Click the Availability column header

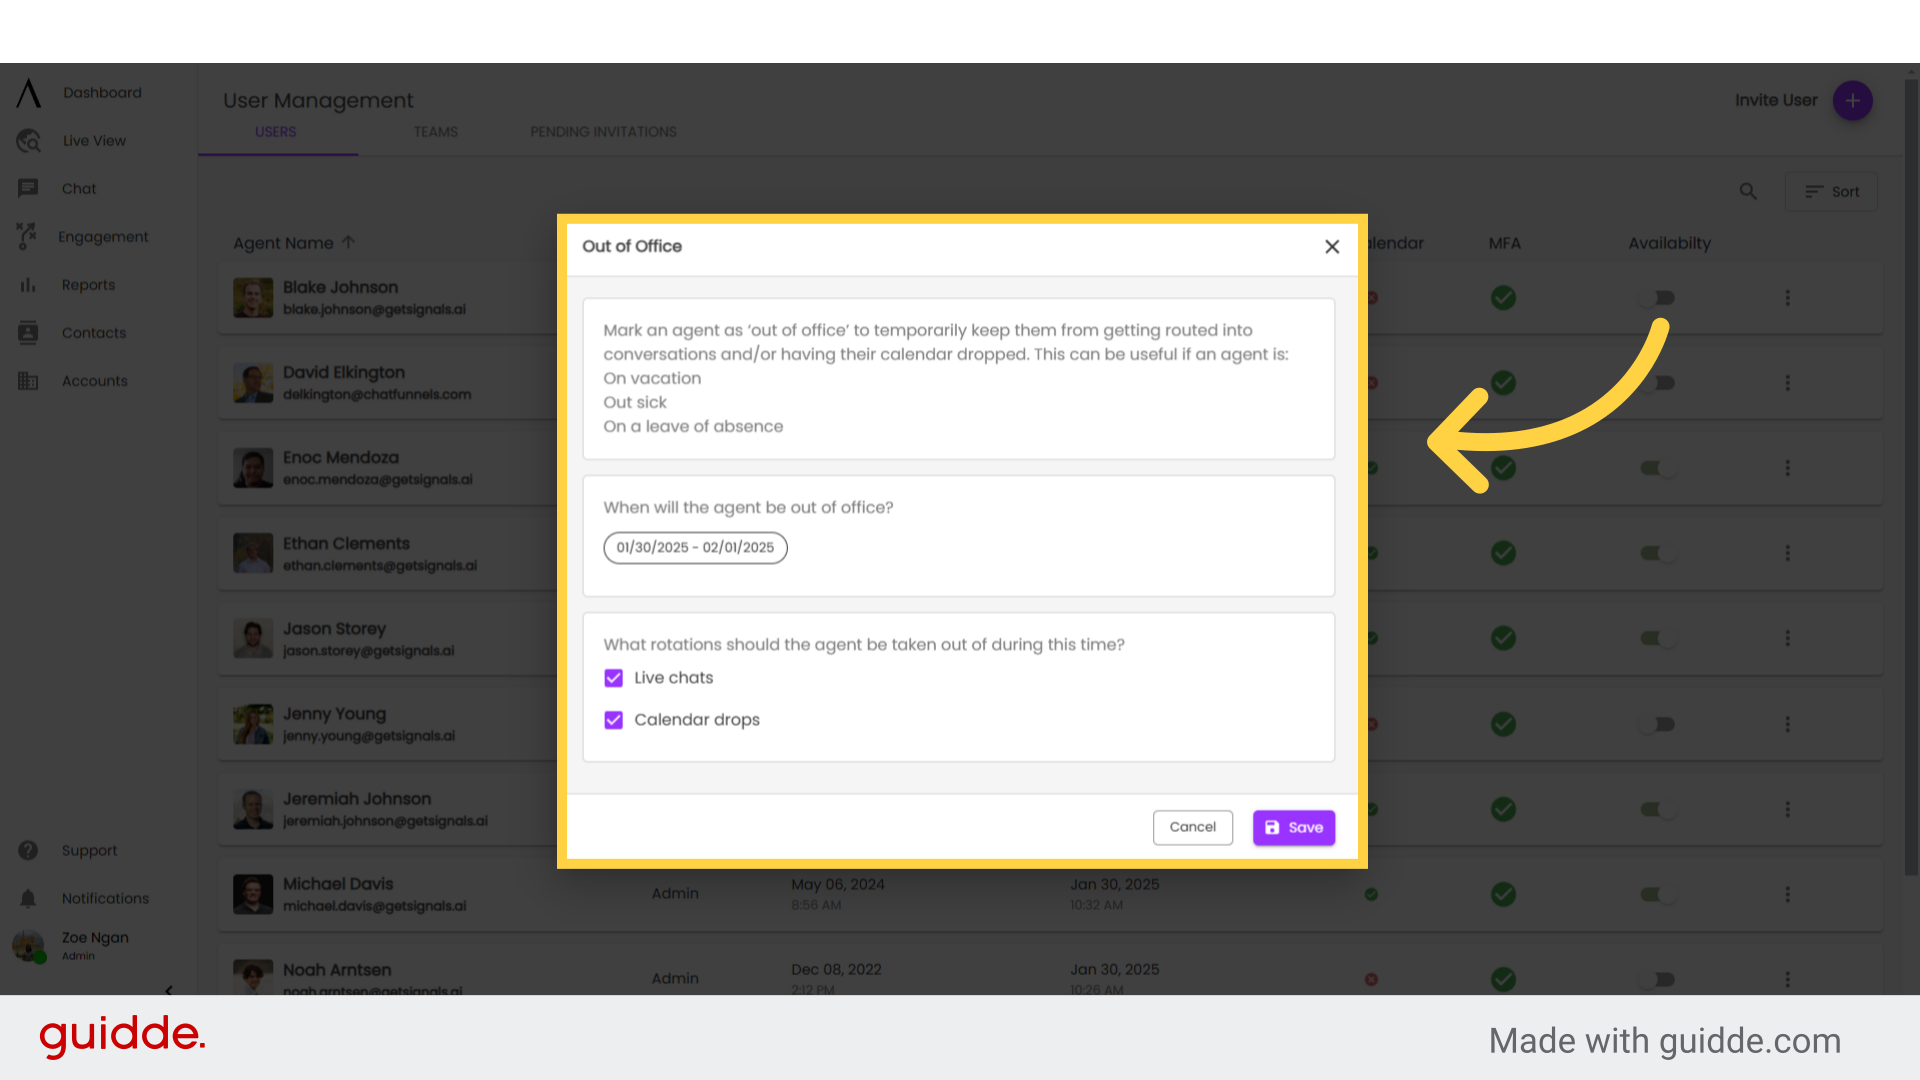pyautogui.click(x=1669, y=243)
